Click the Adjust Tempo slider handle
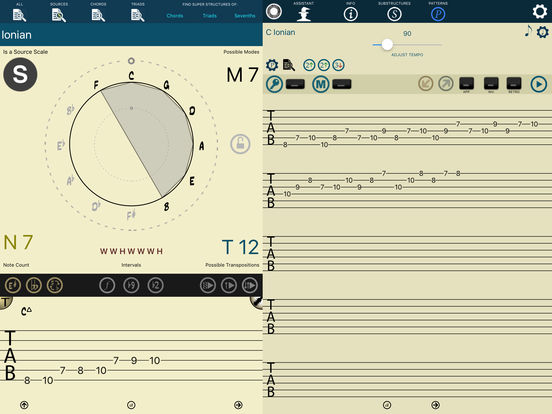The image size is (552, 414). tap(387, 44)
